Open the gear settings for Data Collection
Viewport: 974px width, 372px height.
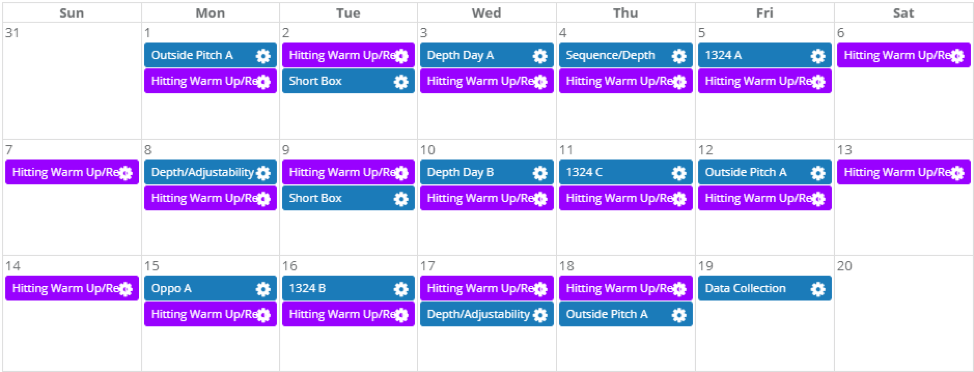818,289
